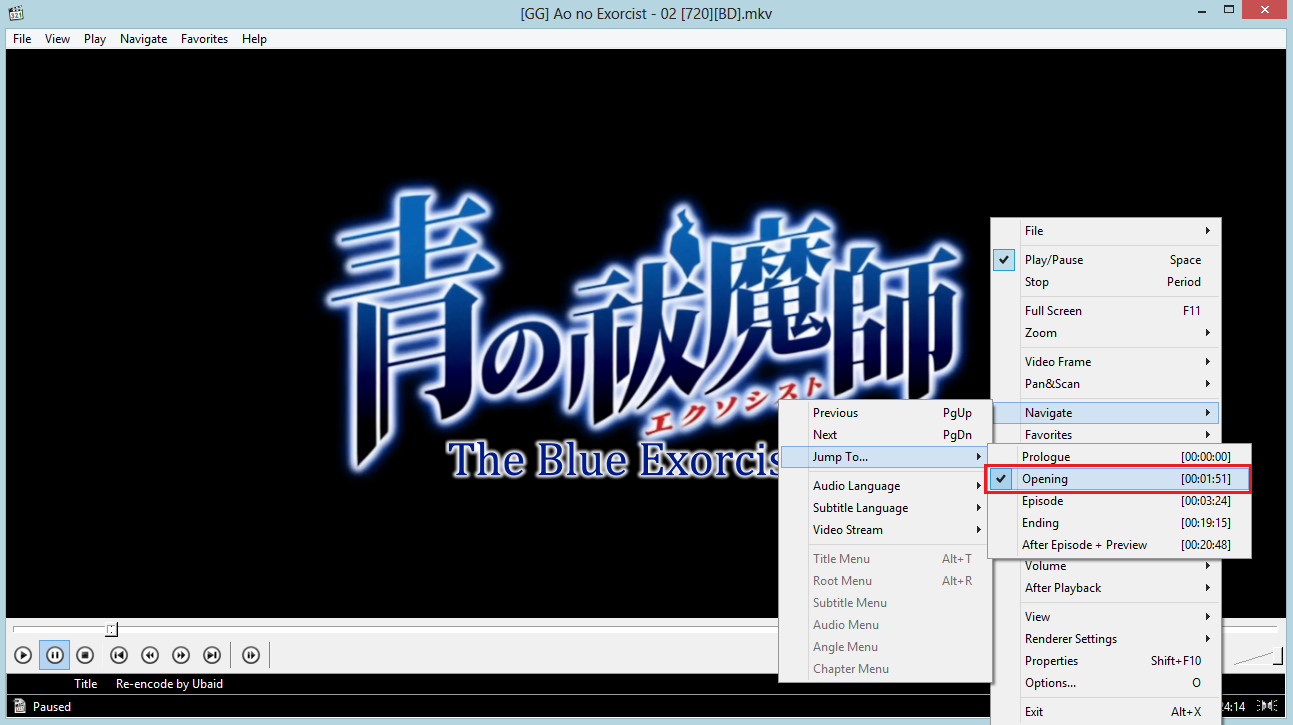1293x725 pixels.
Task: Expand the Favorites submenu in the context menu
Action: tap(1105, 435)
